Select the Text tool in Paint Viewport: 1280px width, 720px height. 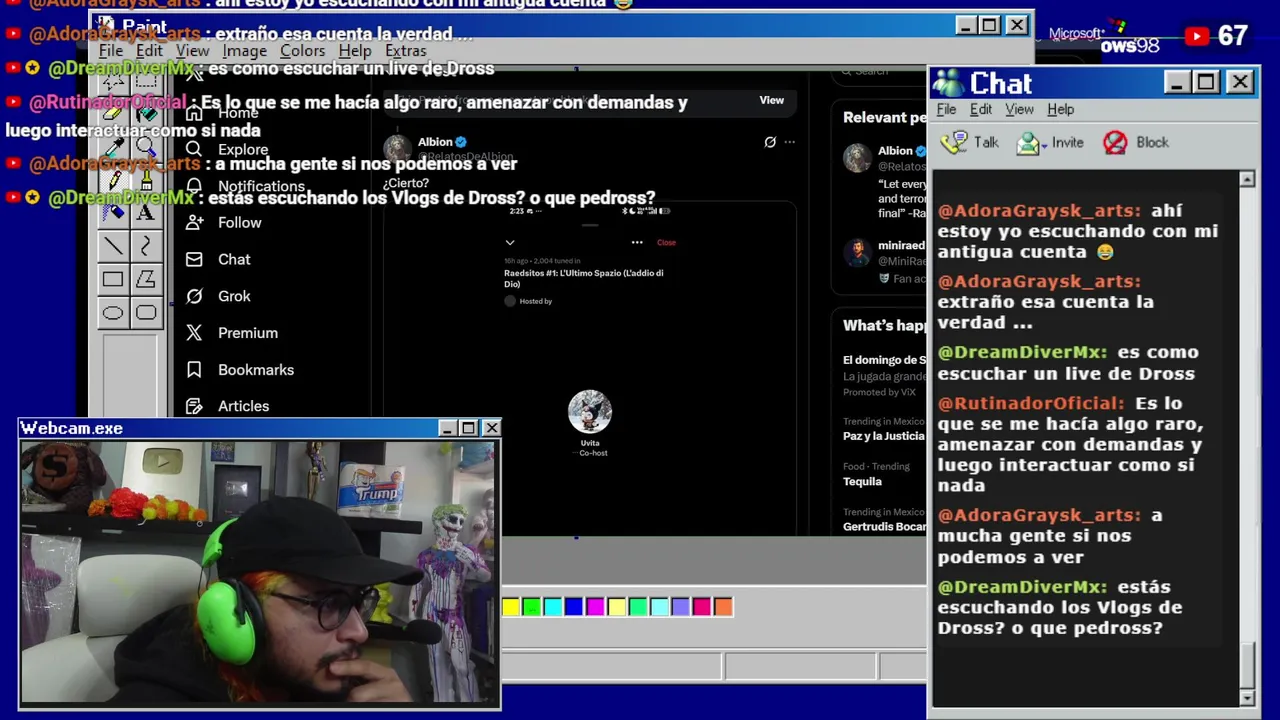click(x=146, y=212)
